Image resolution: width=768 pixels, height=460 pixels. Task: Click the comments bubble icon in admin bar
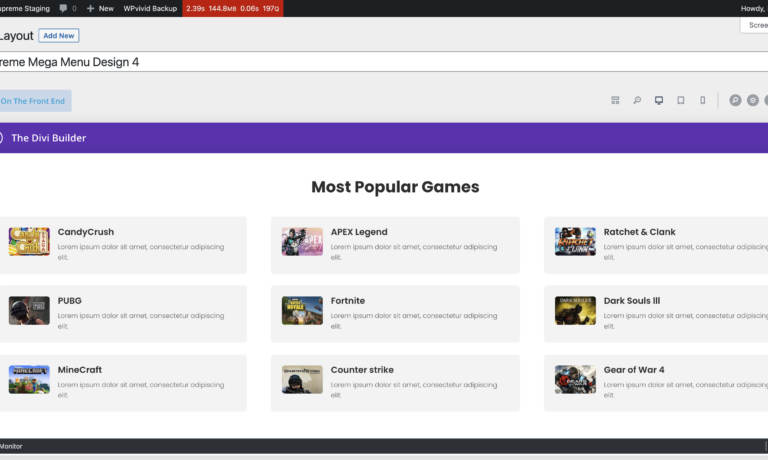[x=66, y=8]
